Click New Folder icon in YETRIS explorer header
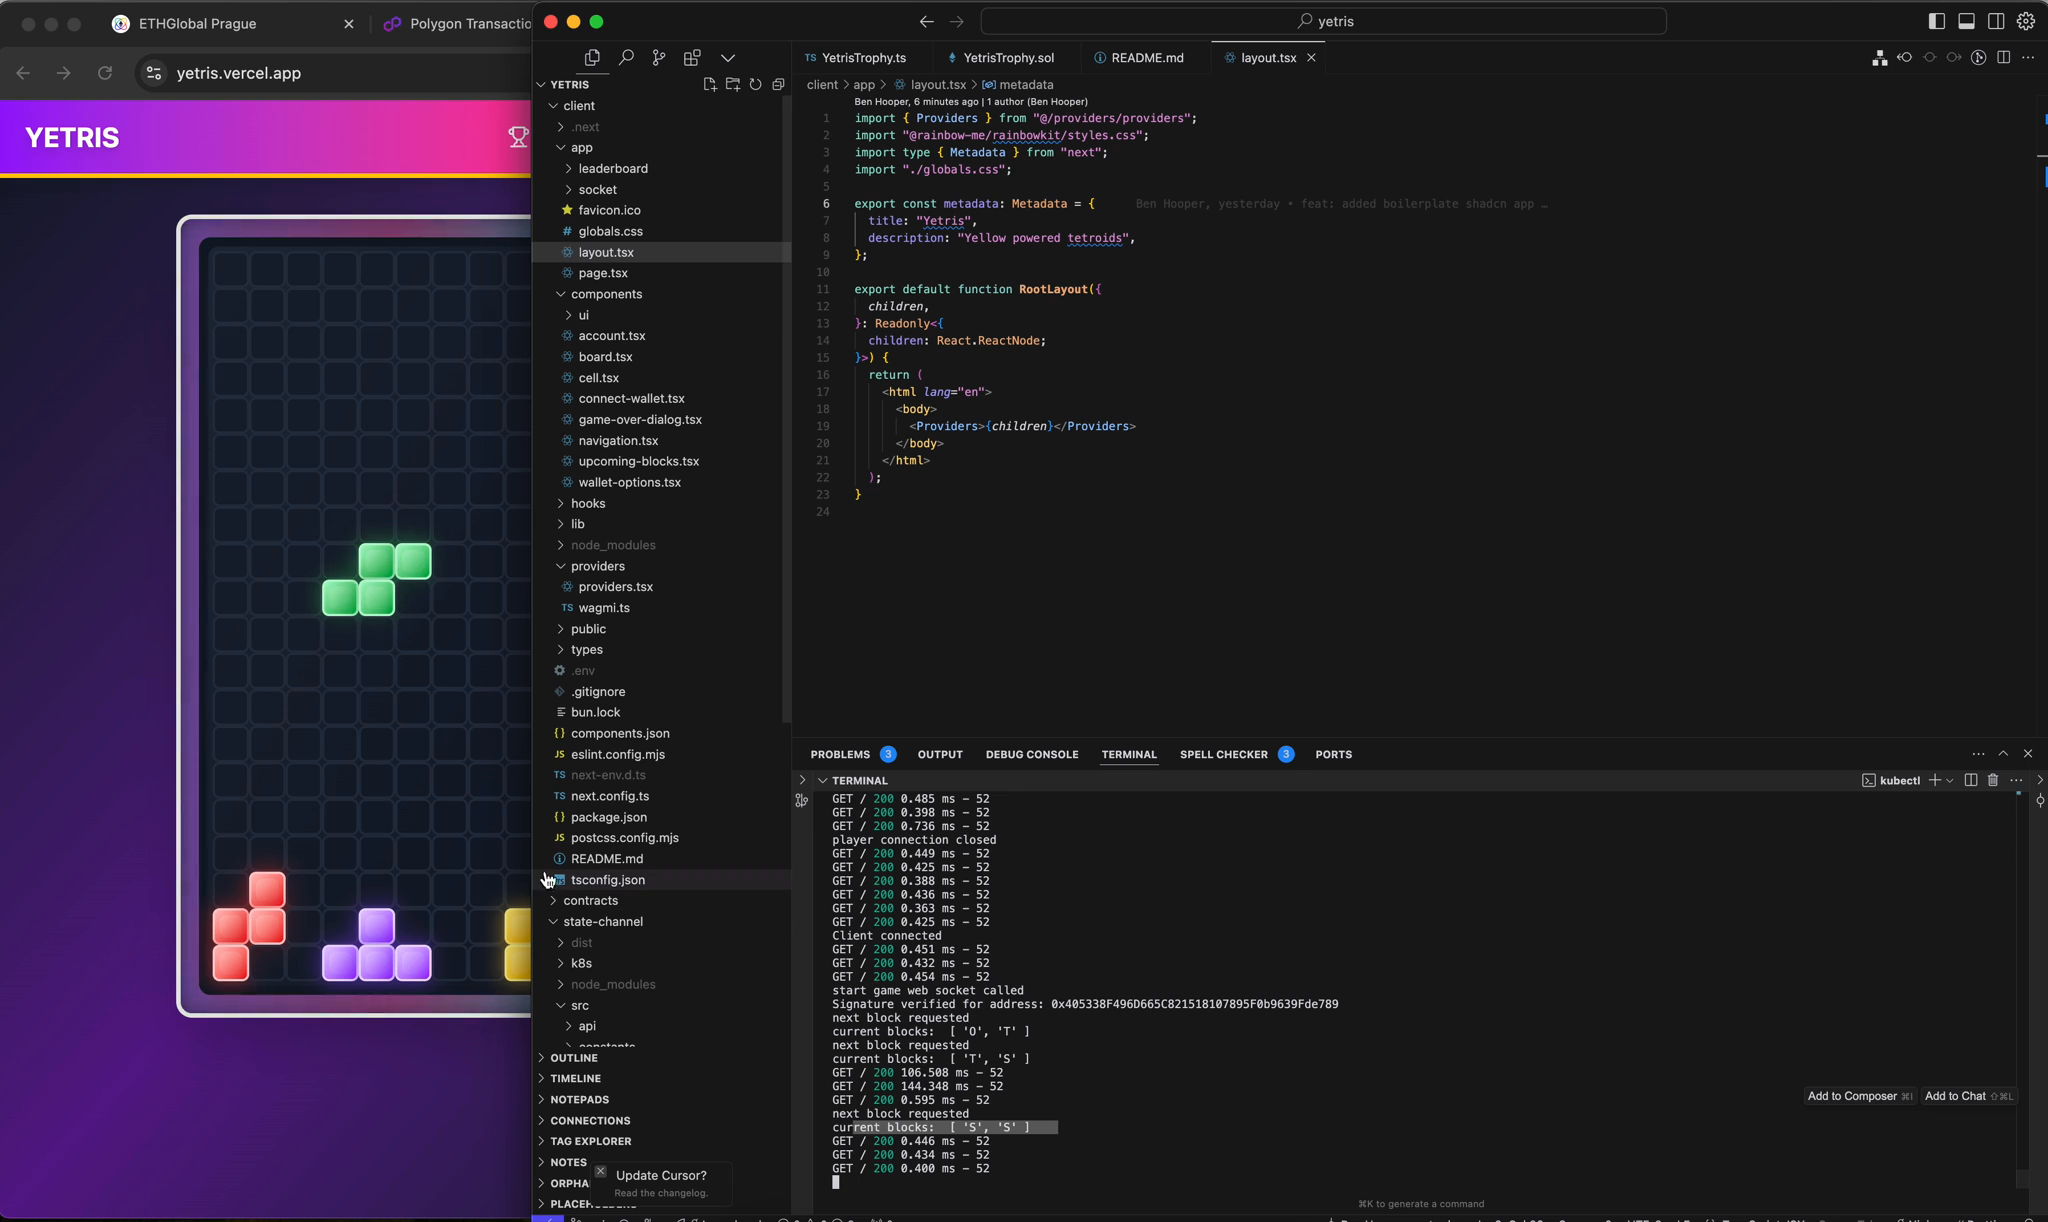This screenshot has height=1222, width=2048. pyautogui.click(x=733, y=85)
